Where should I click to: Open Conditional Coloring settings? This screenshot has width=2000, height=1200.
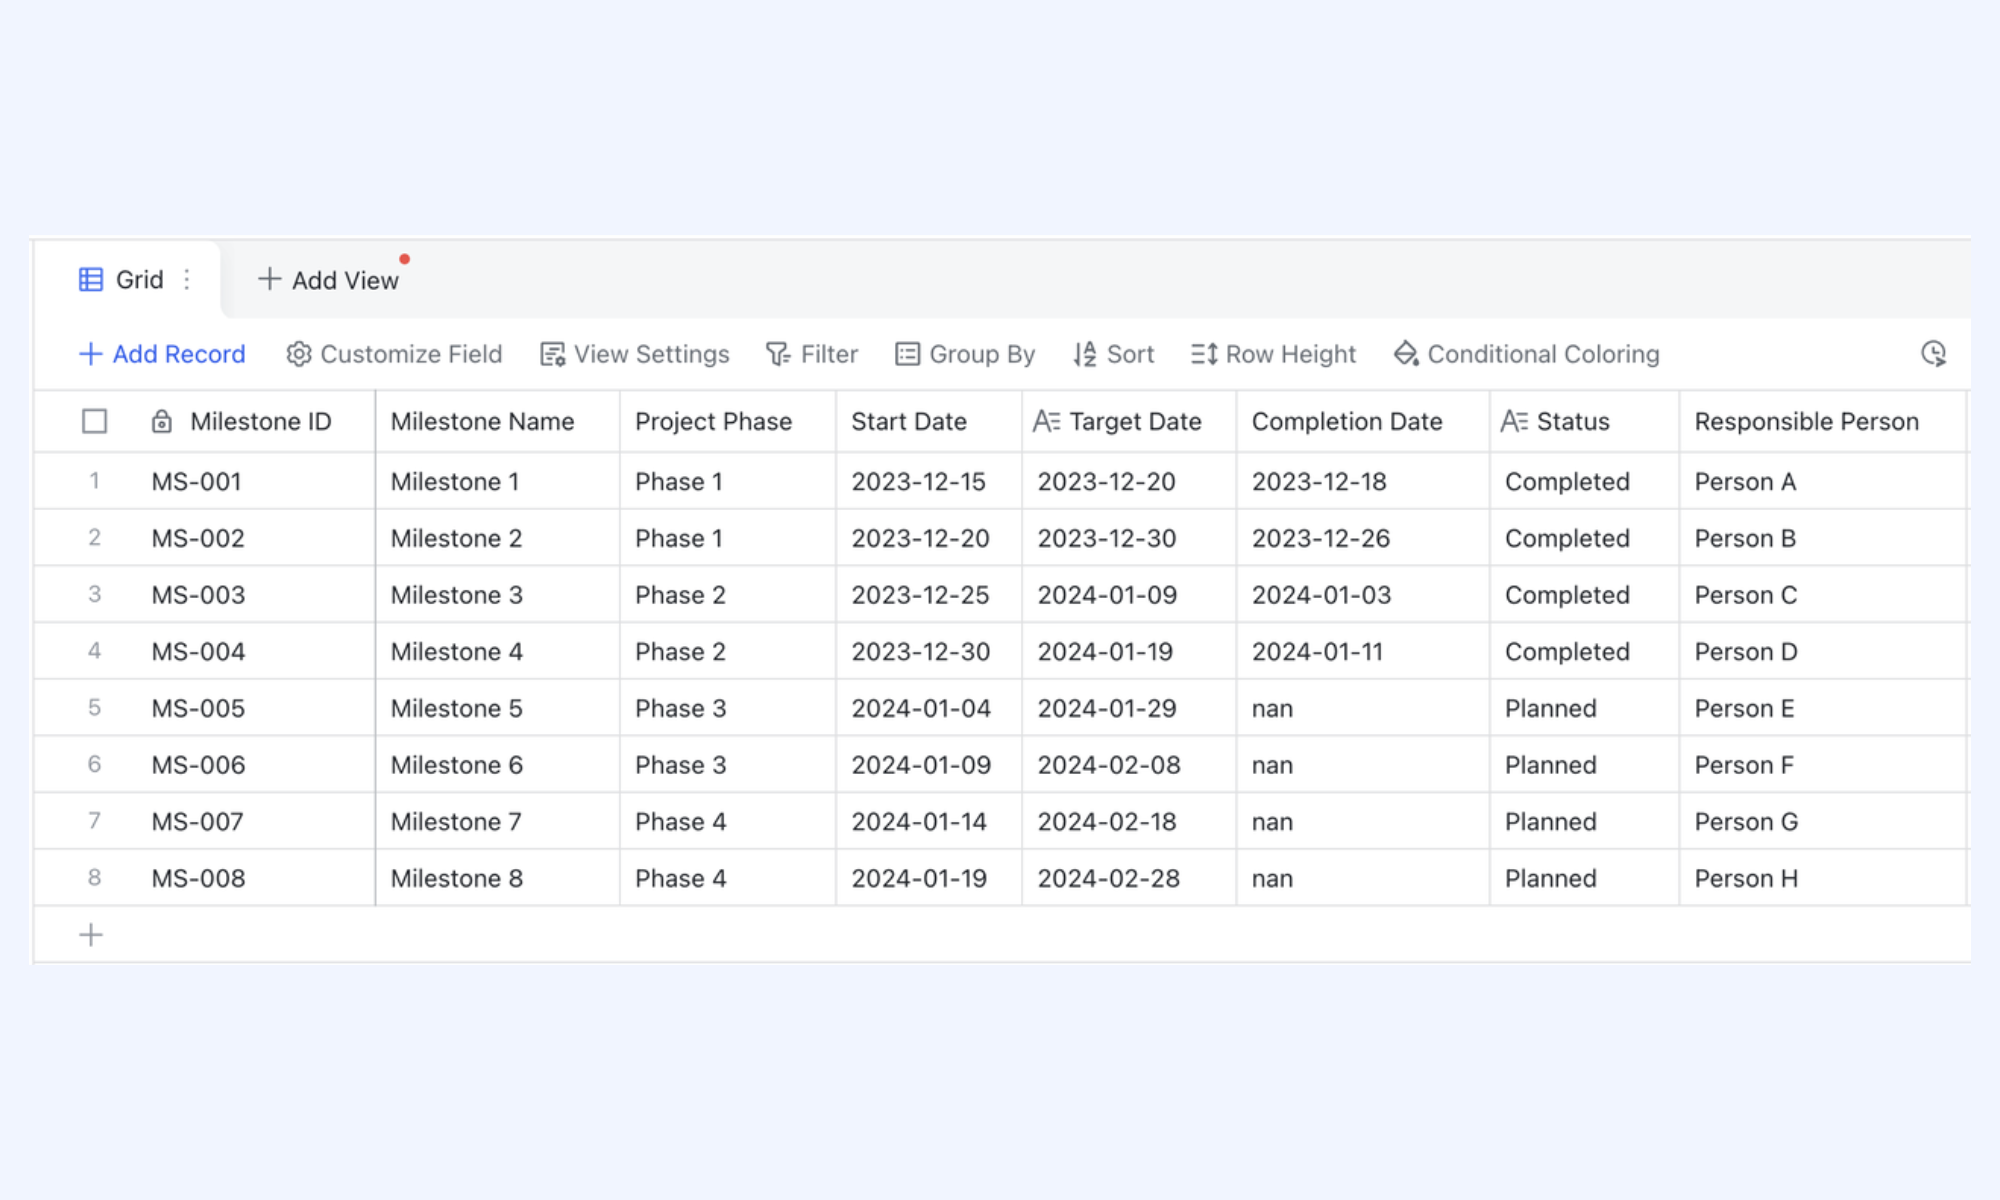coord(1526,354)
